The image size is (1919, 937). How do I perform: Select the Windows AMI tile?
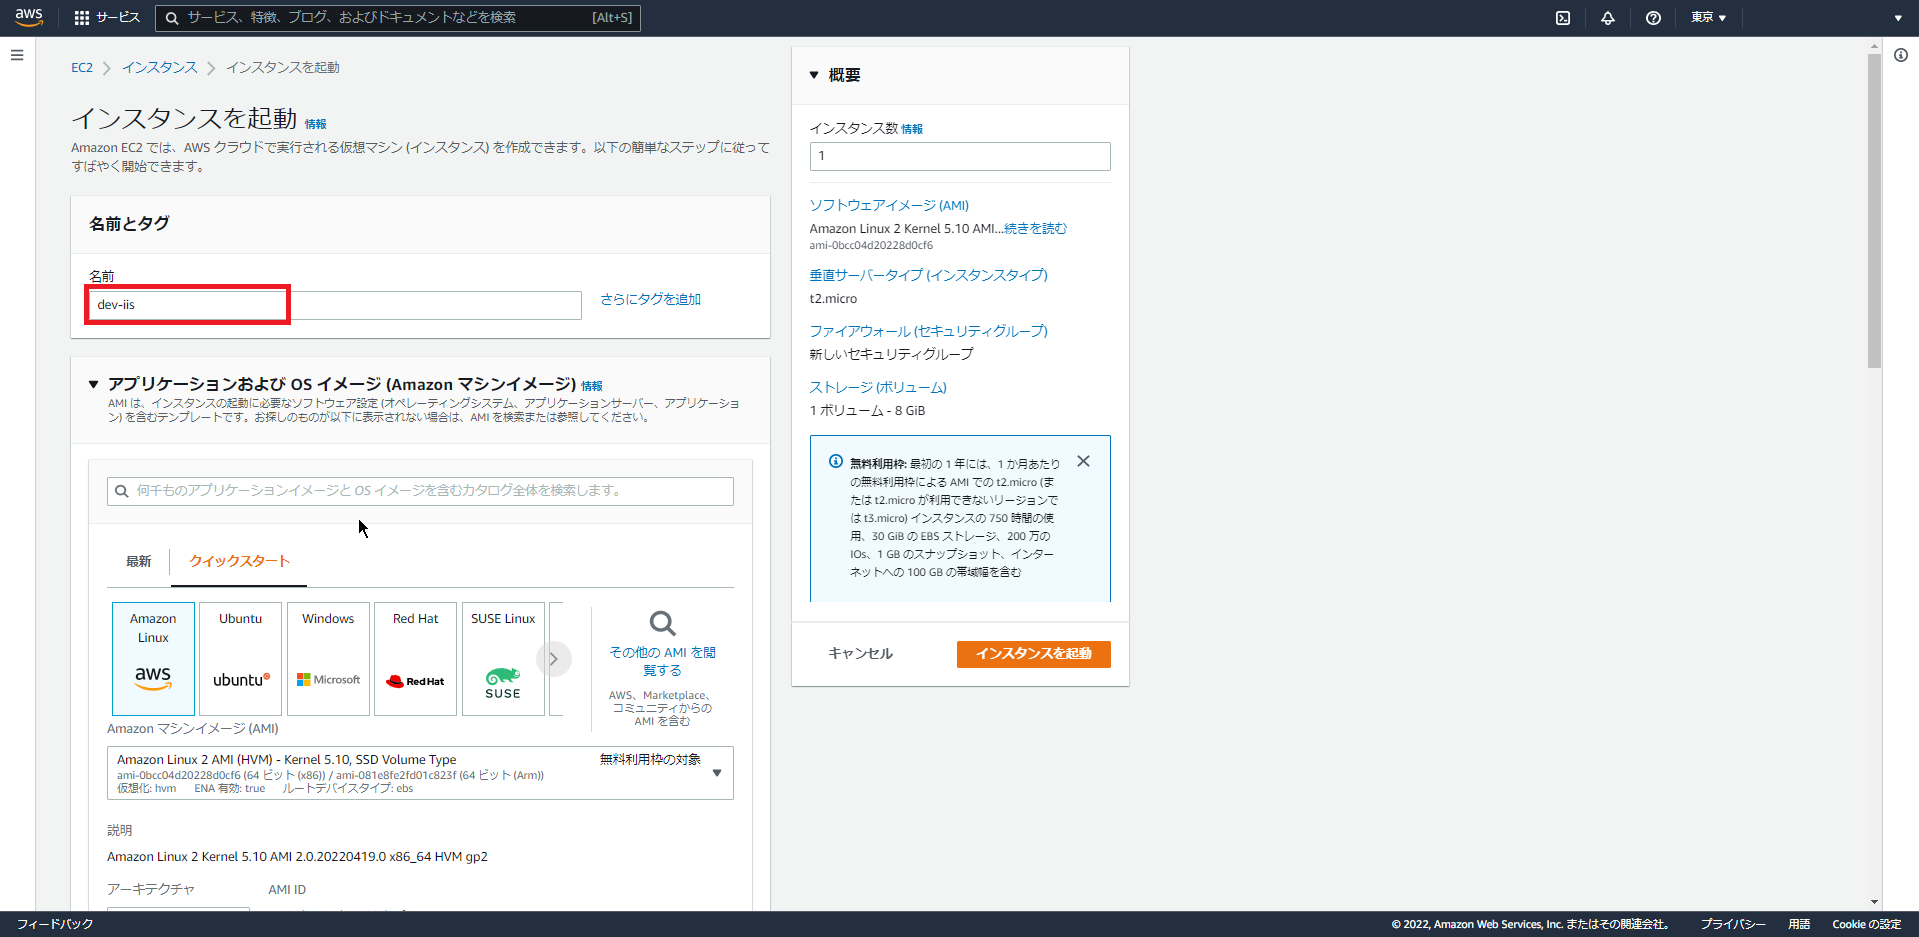coord(328,658)
